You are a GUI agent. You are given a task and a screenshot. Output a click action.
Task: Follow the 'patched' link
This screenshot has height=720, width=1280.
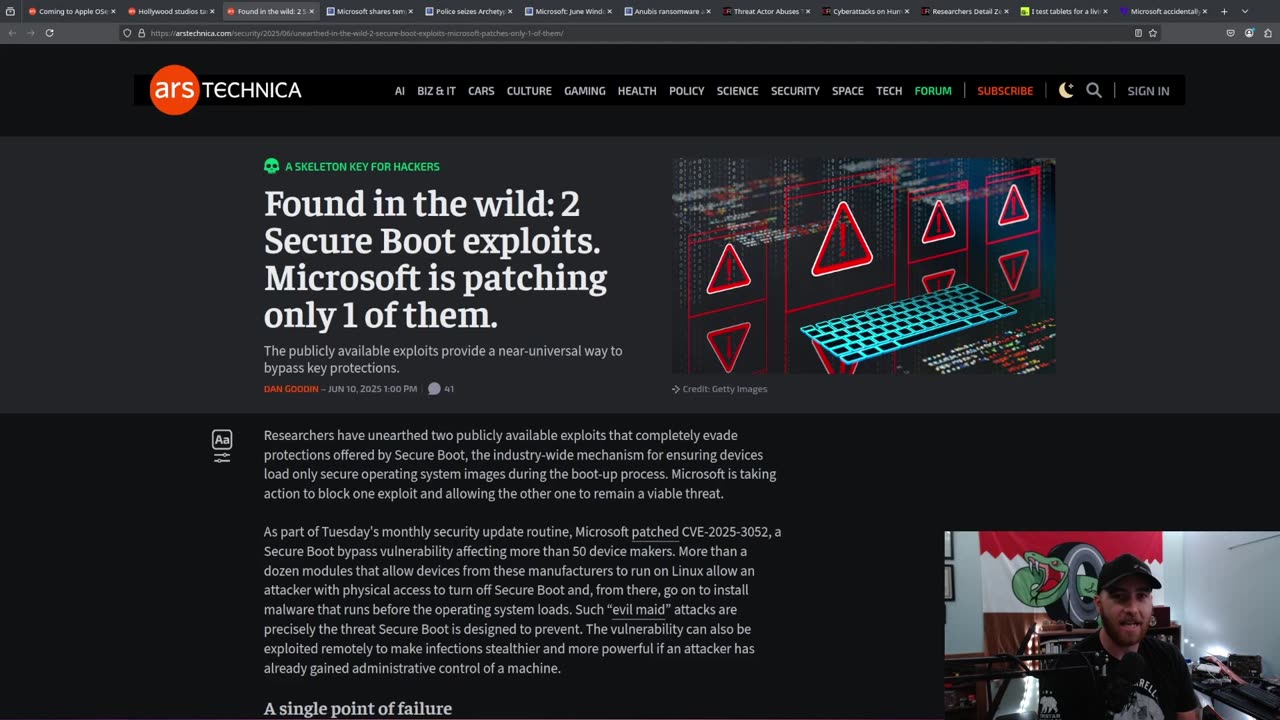[x=655, y=532]
